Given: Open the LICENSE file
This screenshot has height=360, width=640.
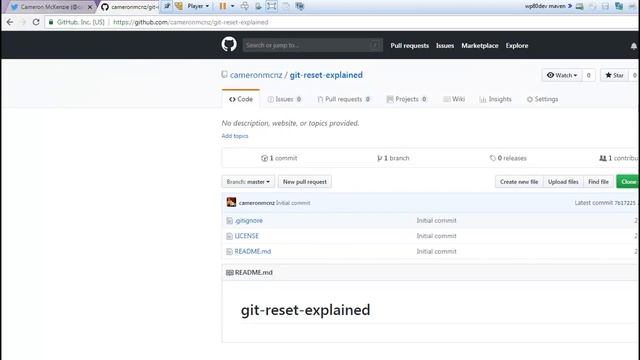Looking at the screenshot, I should pyautogui.click(x=247, y=236).
